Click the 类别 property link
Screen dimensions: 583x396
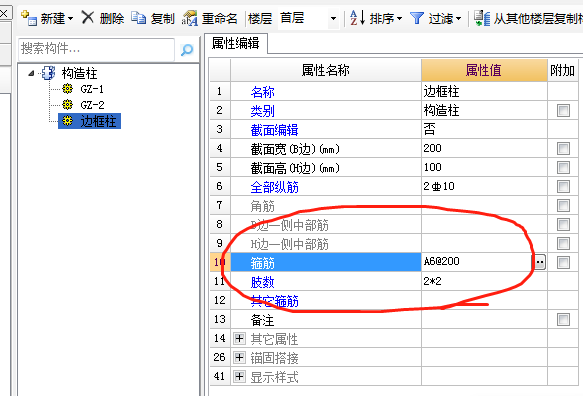click(262, 111)
